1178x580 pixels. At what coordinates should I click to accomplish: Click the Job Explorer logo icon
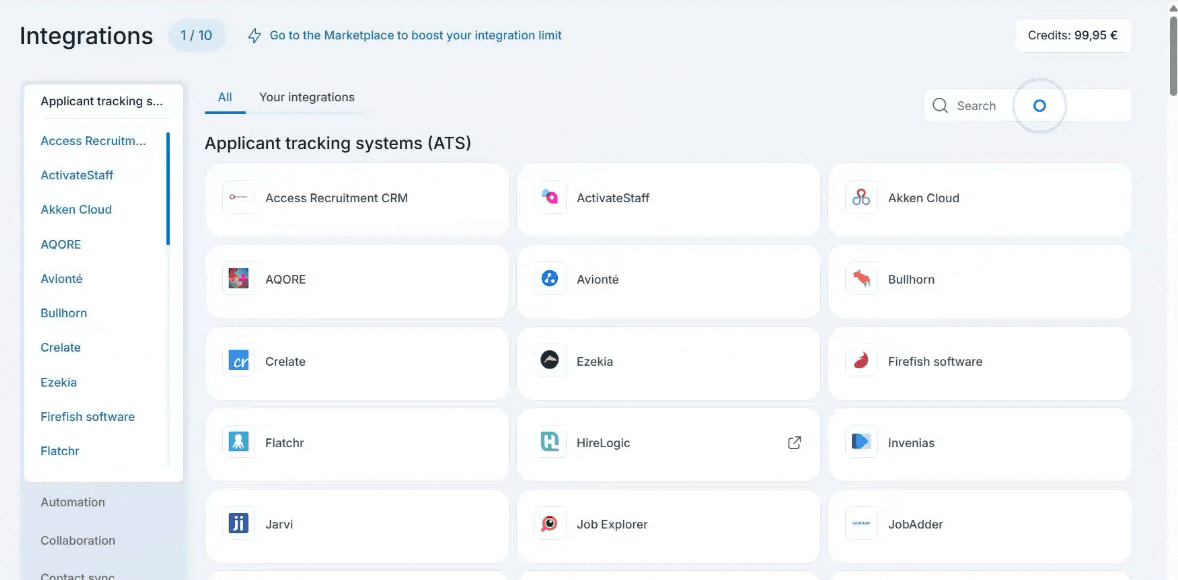[x=550, y=524]
